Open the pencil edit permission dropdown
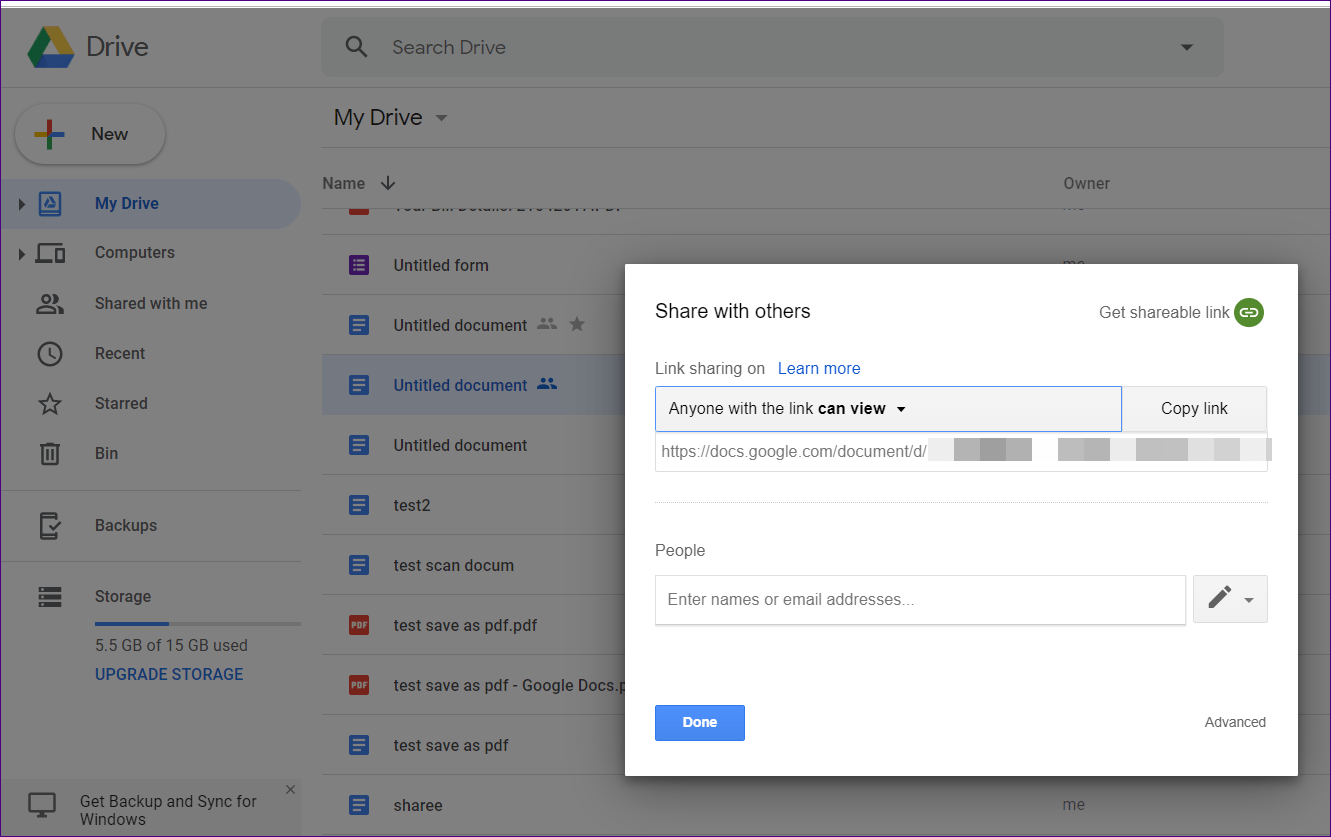This screenshot has height=837, width=1331. coord(1230,599)
